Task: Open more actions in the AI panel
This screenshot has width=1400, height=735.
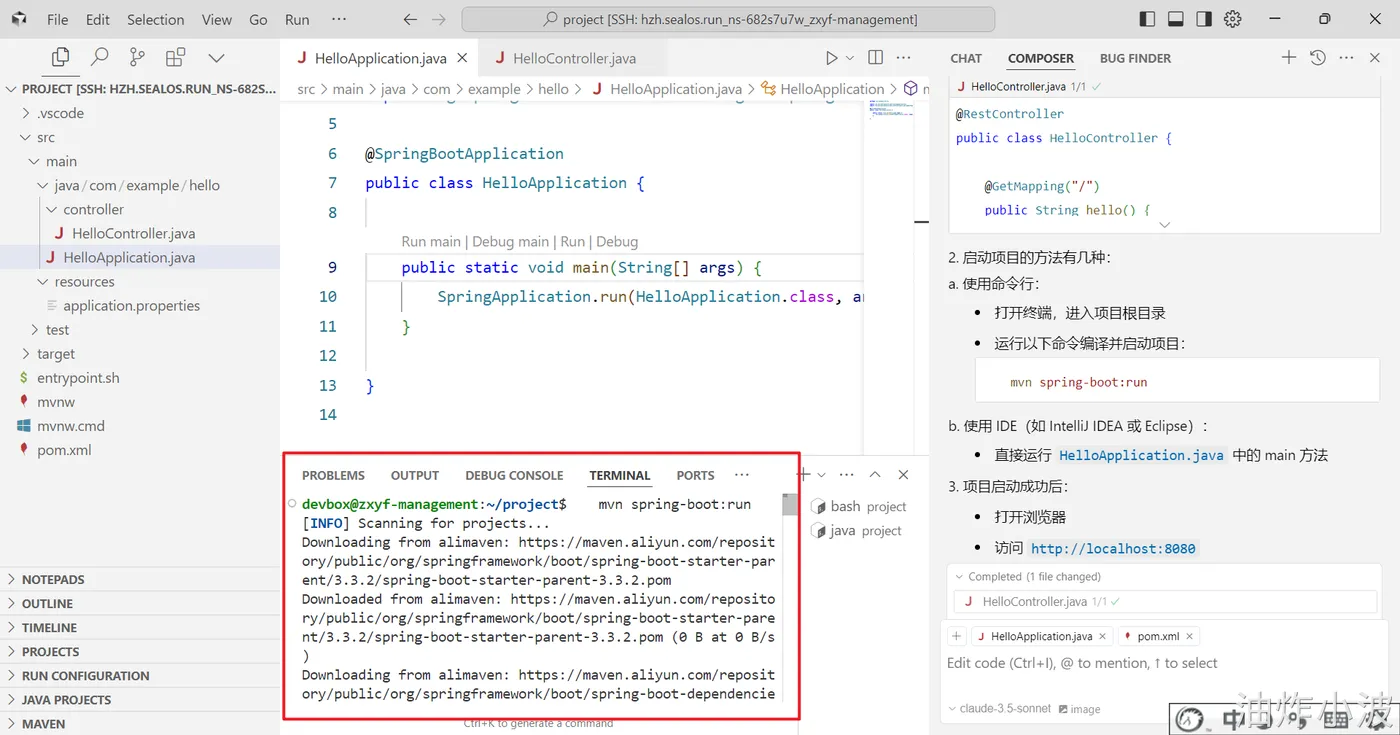Action: [1347, 58]
